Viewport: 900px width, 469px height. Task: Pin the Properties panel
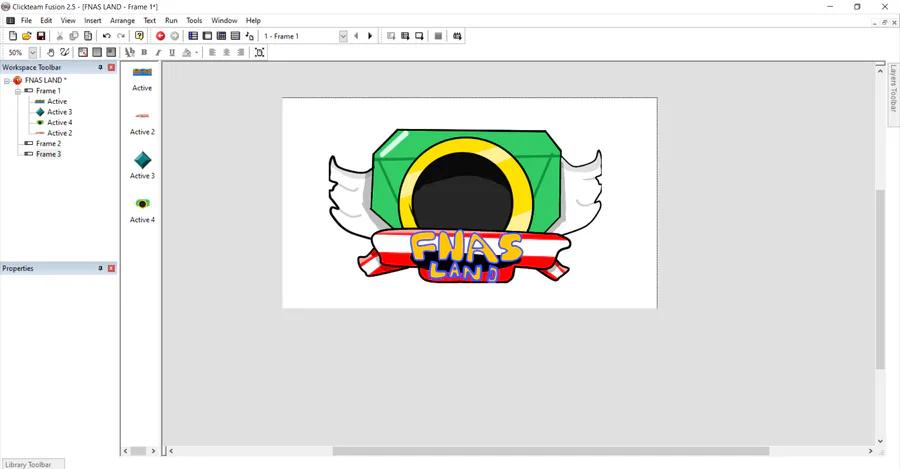pos(100,269)
